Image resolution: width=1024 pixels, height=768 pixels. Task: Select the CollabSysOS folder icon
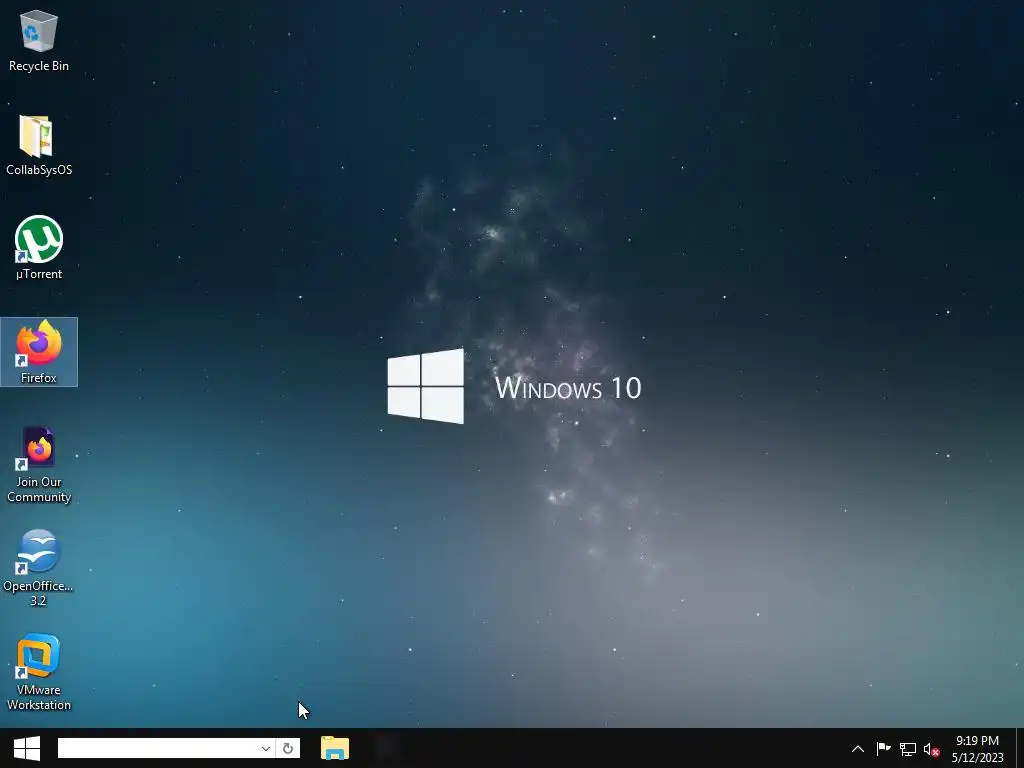pyautogui.click(x=39, y=145)
